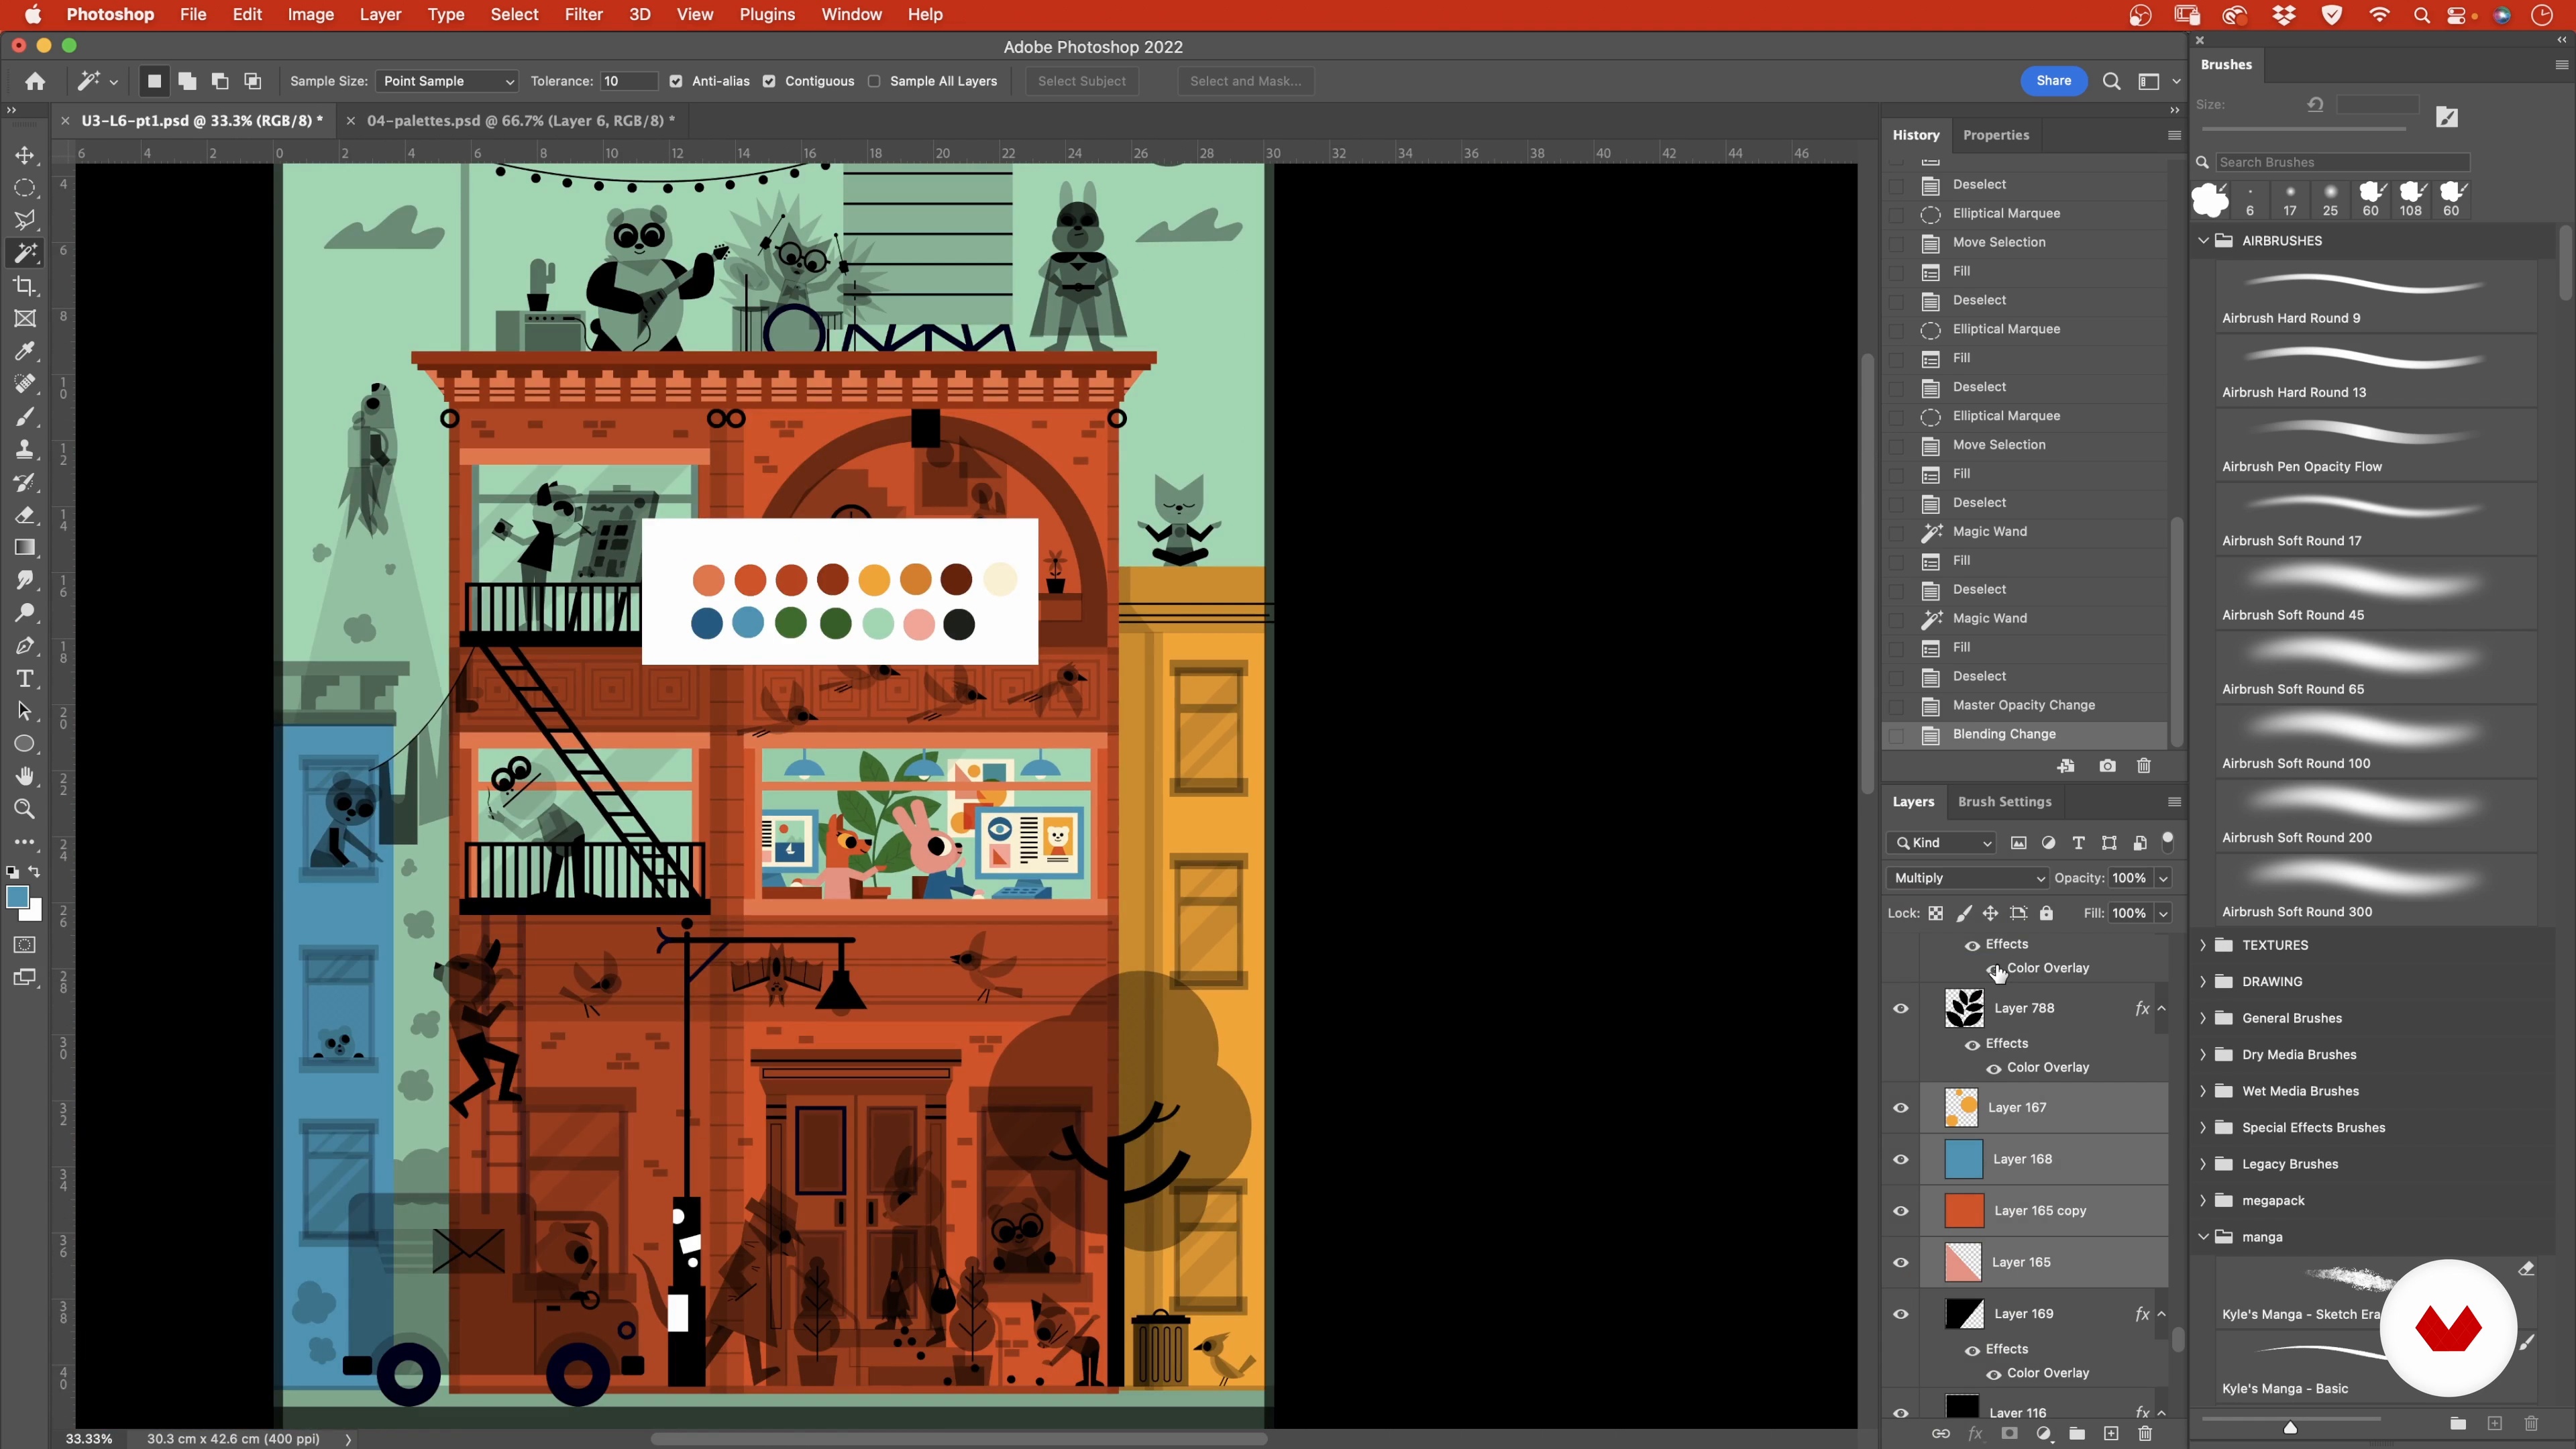Screen dimensions: 2576x1449
Task: Click the Select and Mask button
Action: tap(1245, 81)
